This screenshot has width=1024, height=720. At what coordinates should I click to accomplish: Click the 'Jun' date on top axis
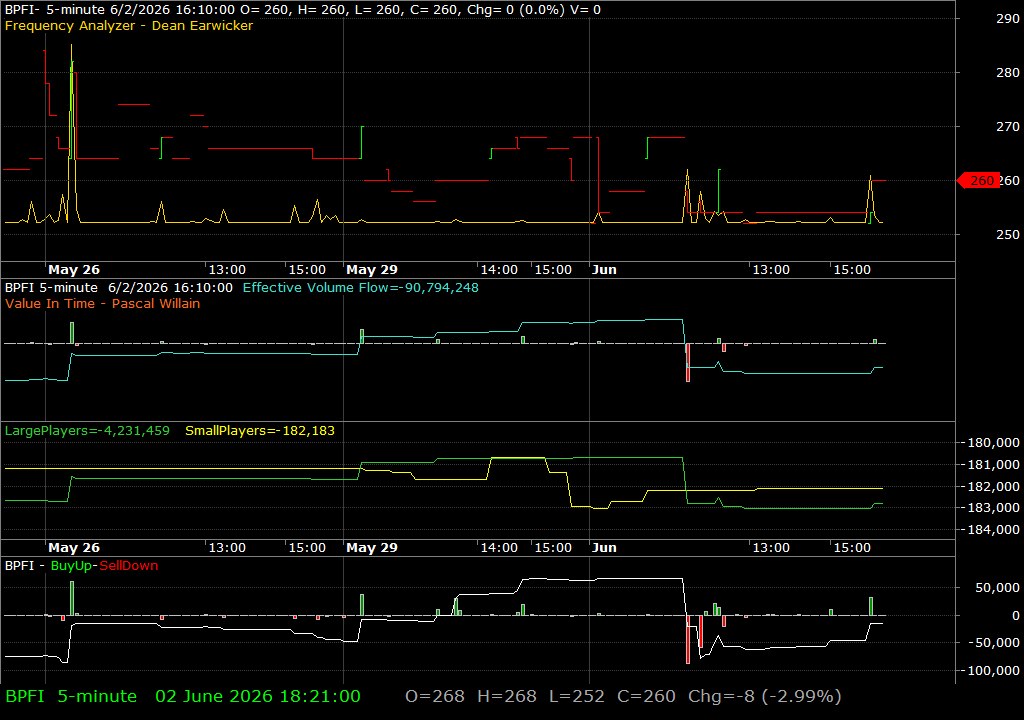coord(604,269)
